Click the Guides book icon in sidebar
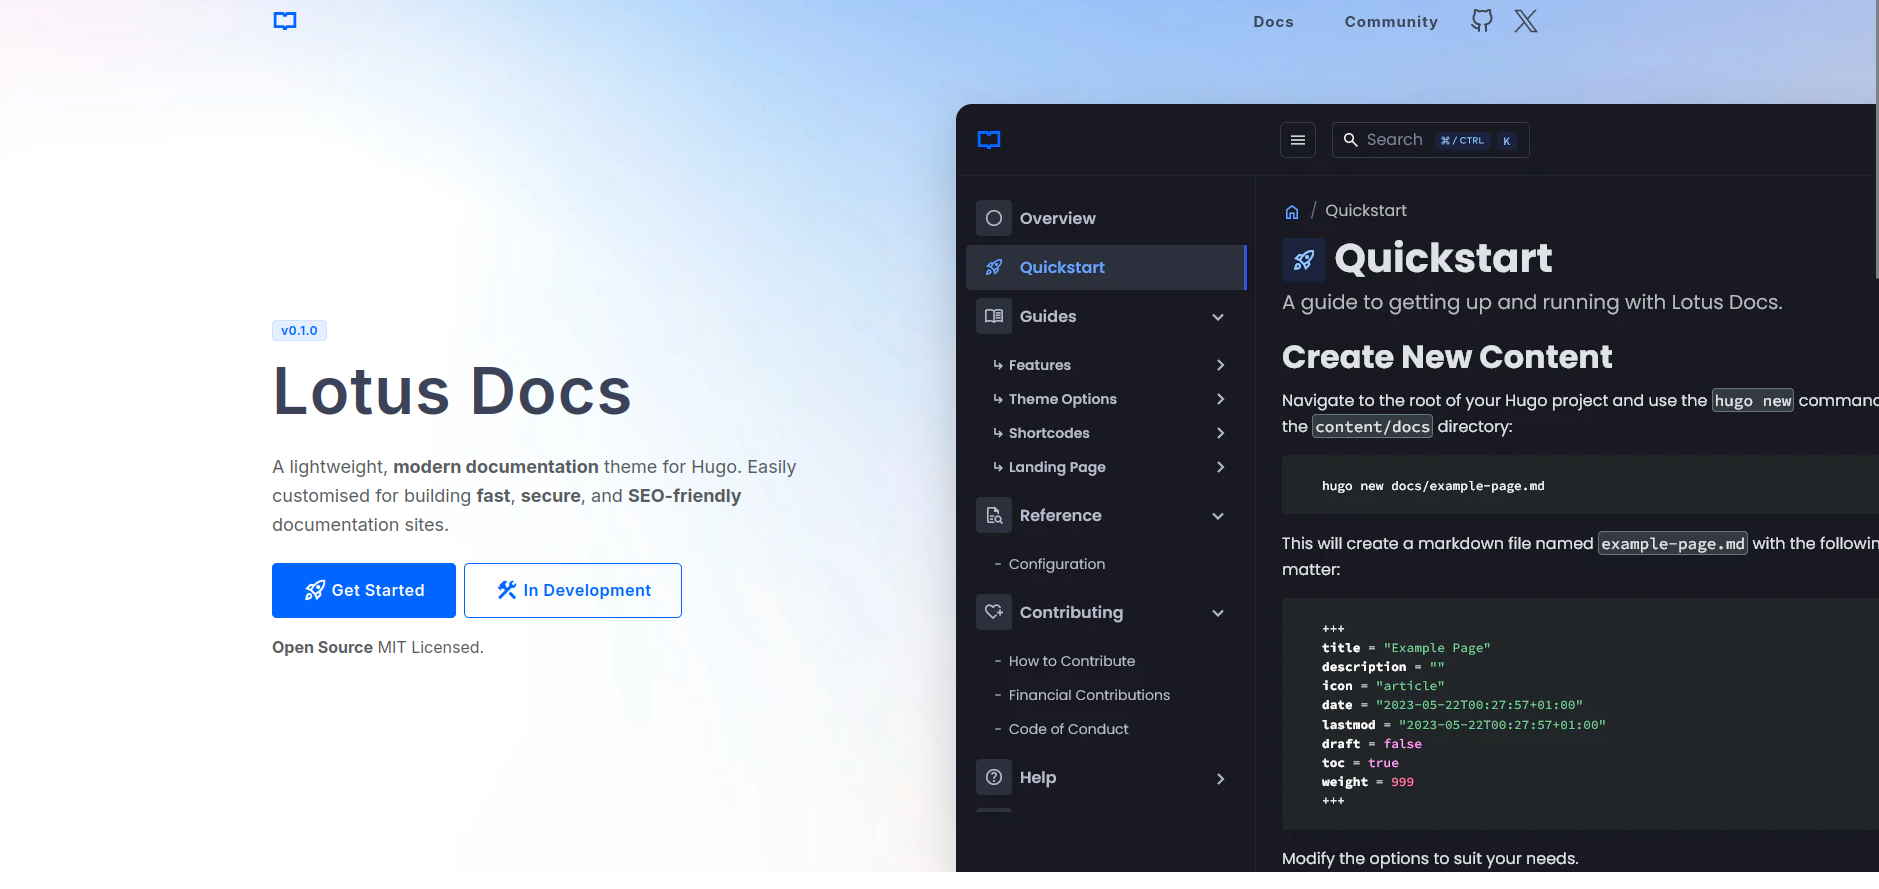Viewport: 1879px width, 889px height. click(x=993, y=316)
